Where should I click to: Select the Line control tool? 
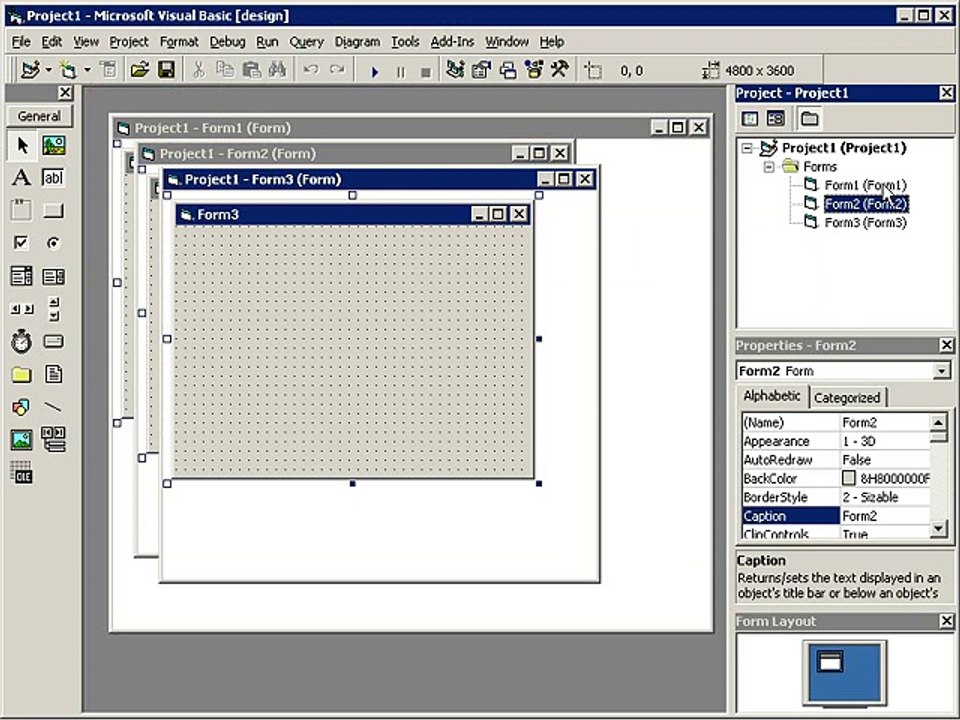[x=54, y=407]
